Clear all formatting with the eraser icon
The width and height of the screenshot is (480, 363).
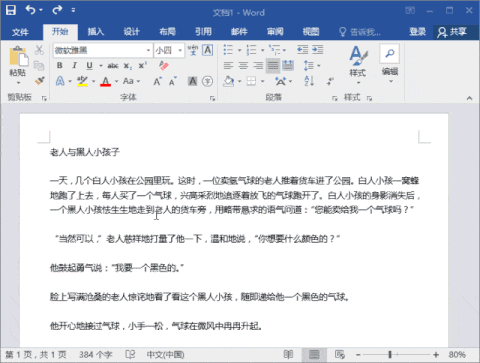(164, 65)
